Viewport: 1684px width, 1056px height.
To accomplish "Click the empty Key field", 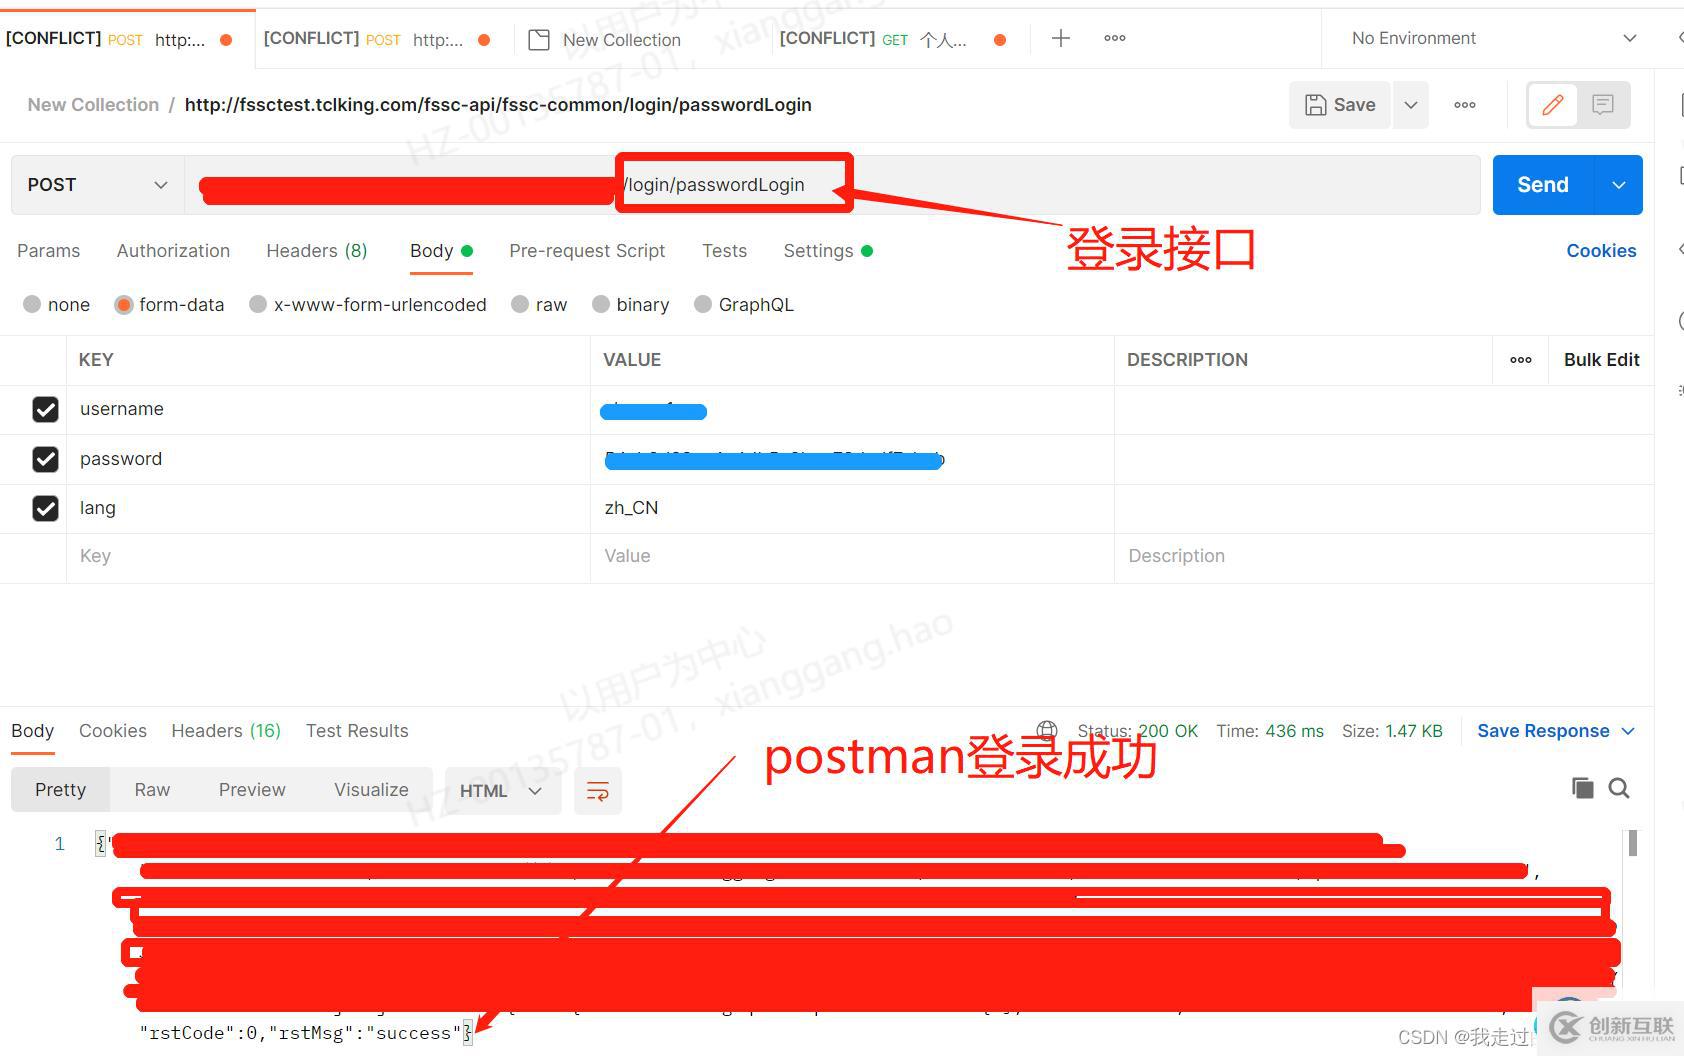I will coord(328,557).
